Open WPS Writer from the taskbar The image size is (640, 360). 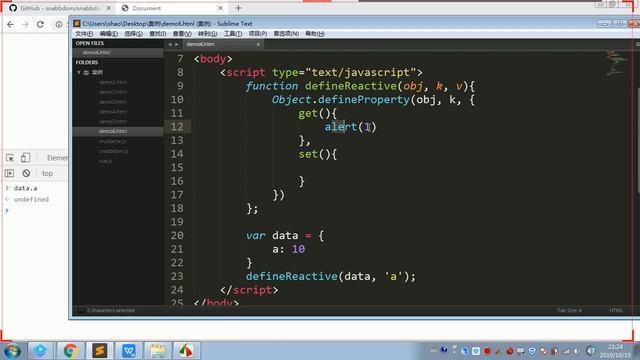129,351
